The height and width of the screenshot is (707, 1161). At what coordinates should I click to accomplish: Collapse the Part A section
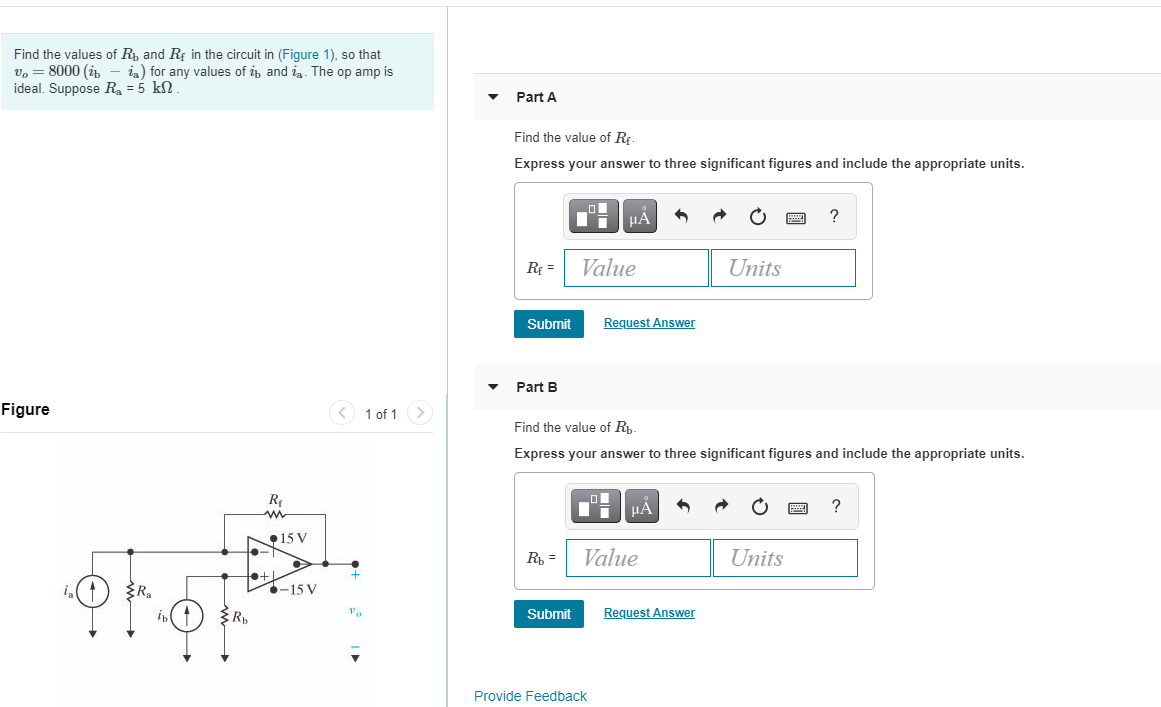pos(492,97)
